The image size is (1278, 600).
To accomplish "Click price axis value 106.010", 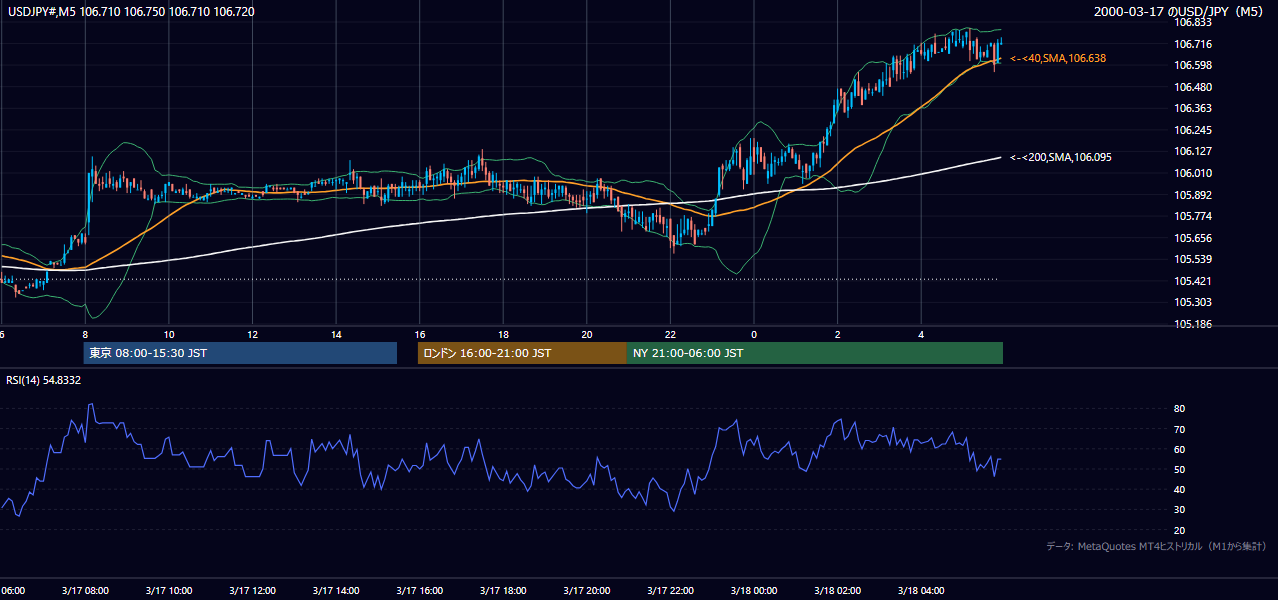I will click(1192, 173).
